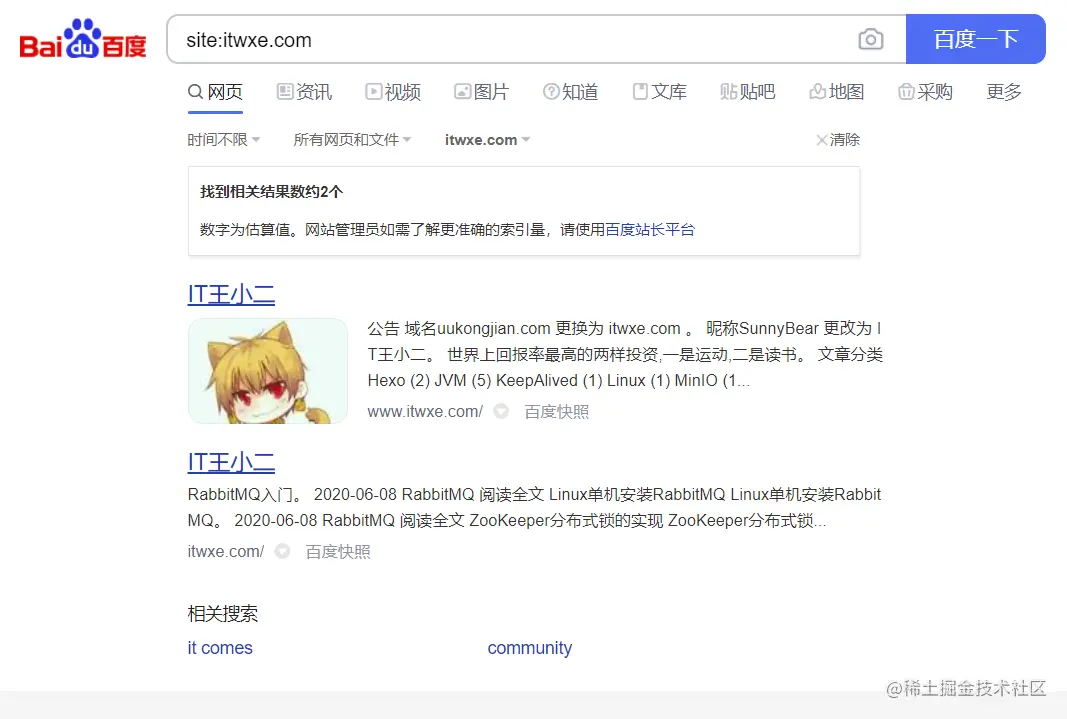Click the cat-eared avatar thumbnail

[268, 371]
